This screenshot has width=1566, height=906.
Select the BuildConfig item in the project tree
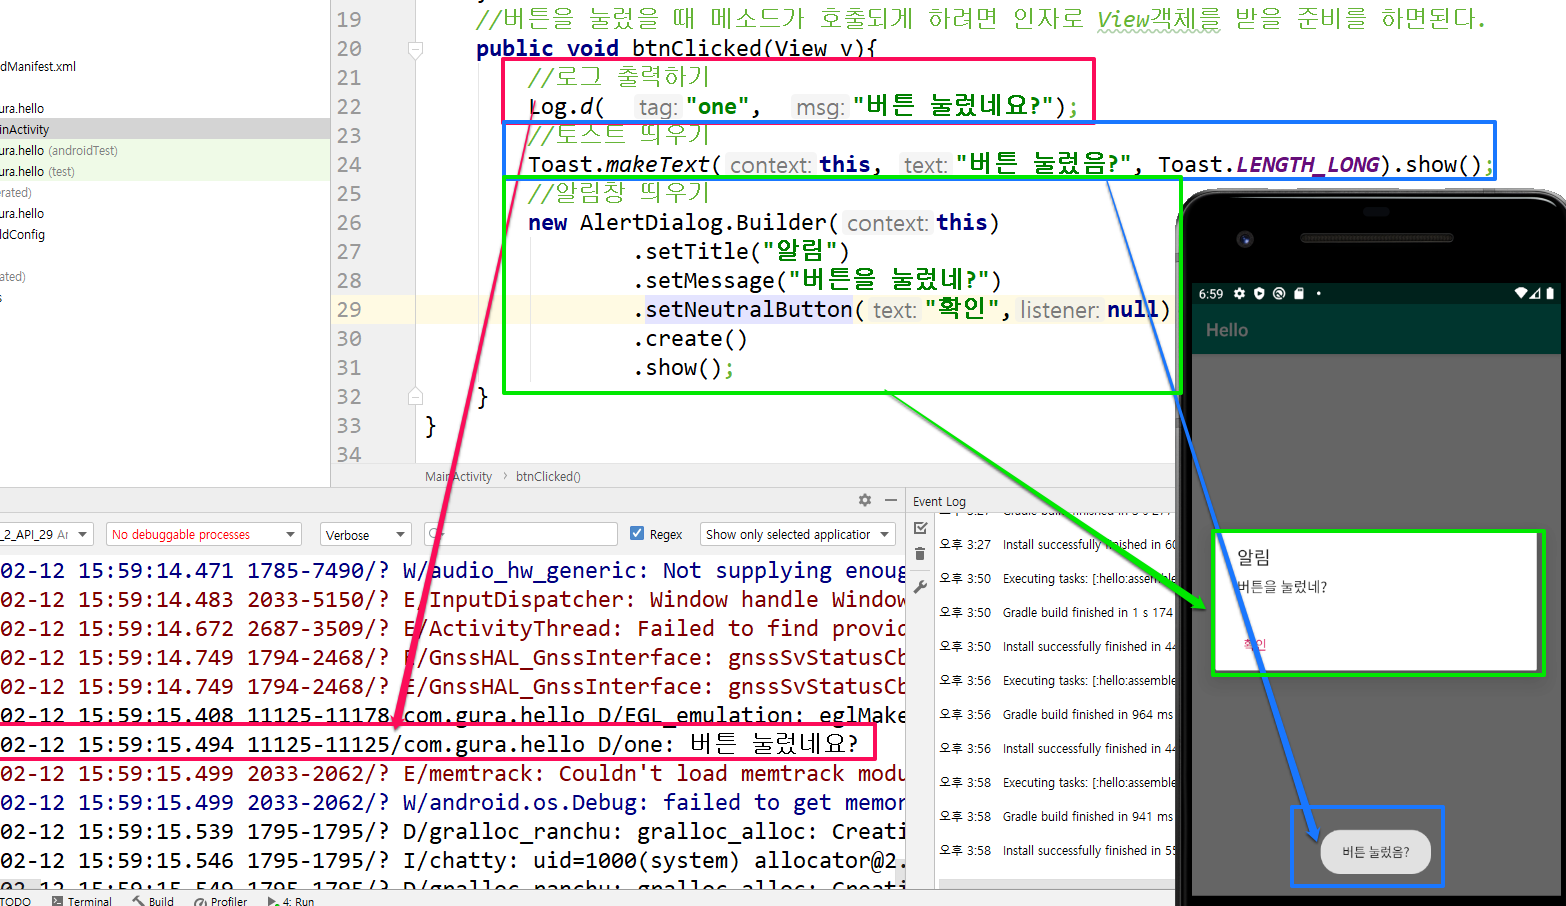point(23,235)
